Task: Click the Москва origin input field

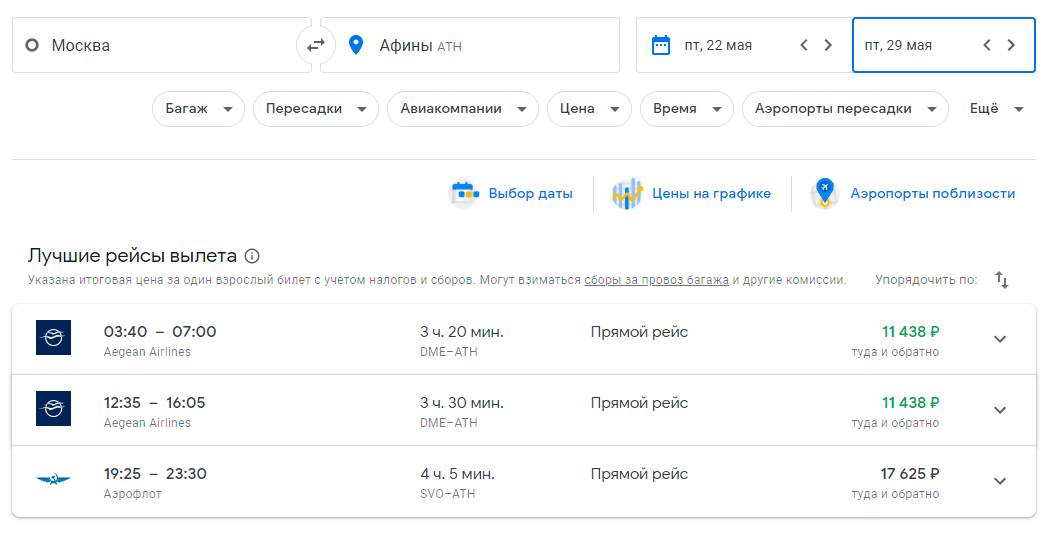Action: pyautogui.click(x=162, y=45)
